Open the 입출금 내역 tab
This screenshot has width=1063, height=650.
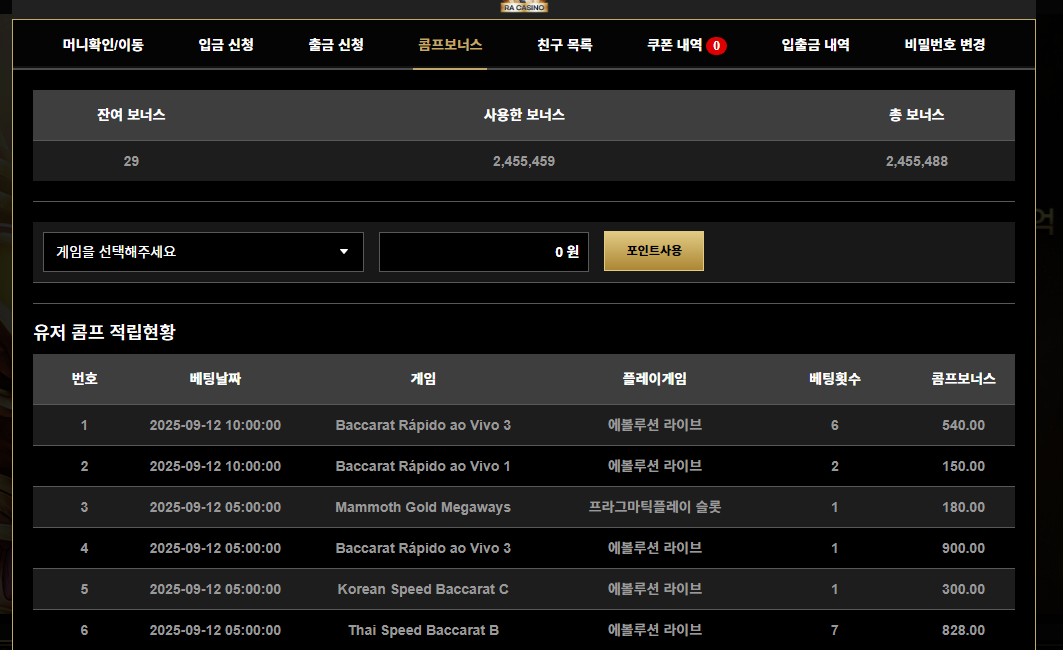coord(816,45)
